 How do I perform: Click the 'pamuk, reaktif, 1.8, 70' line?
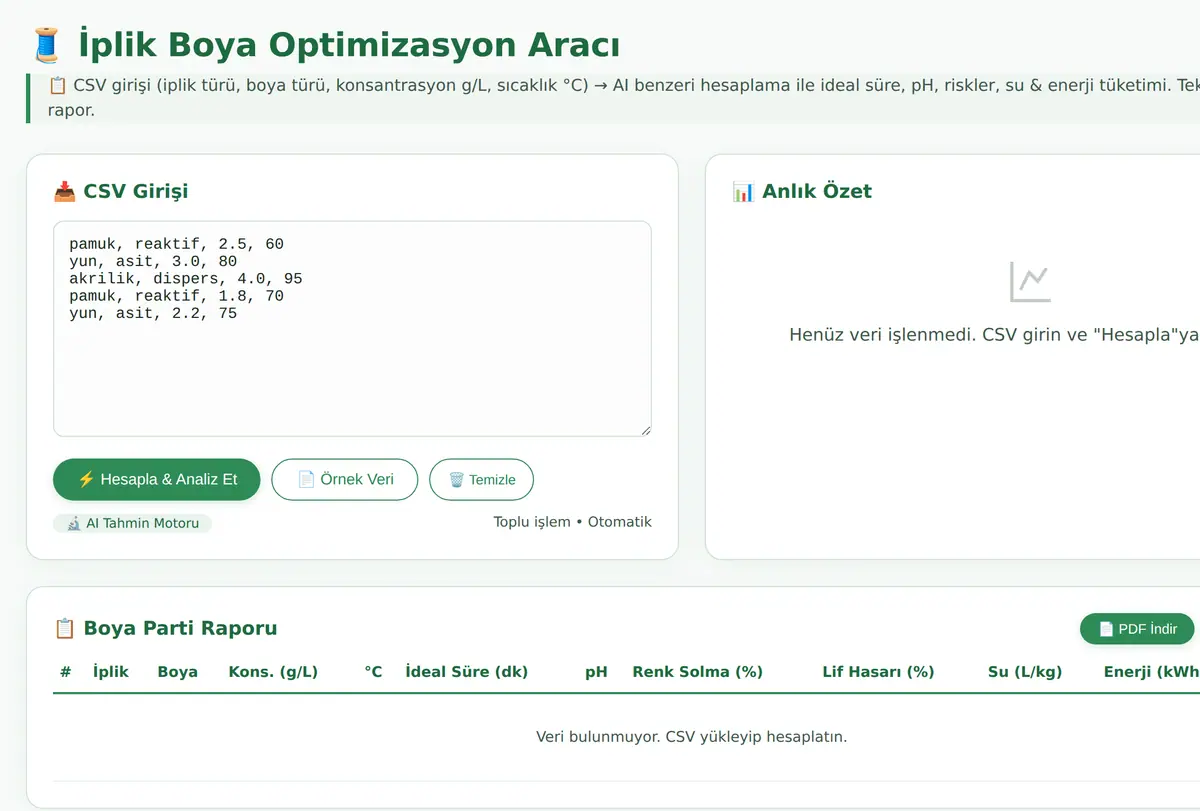point(176,296)
